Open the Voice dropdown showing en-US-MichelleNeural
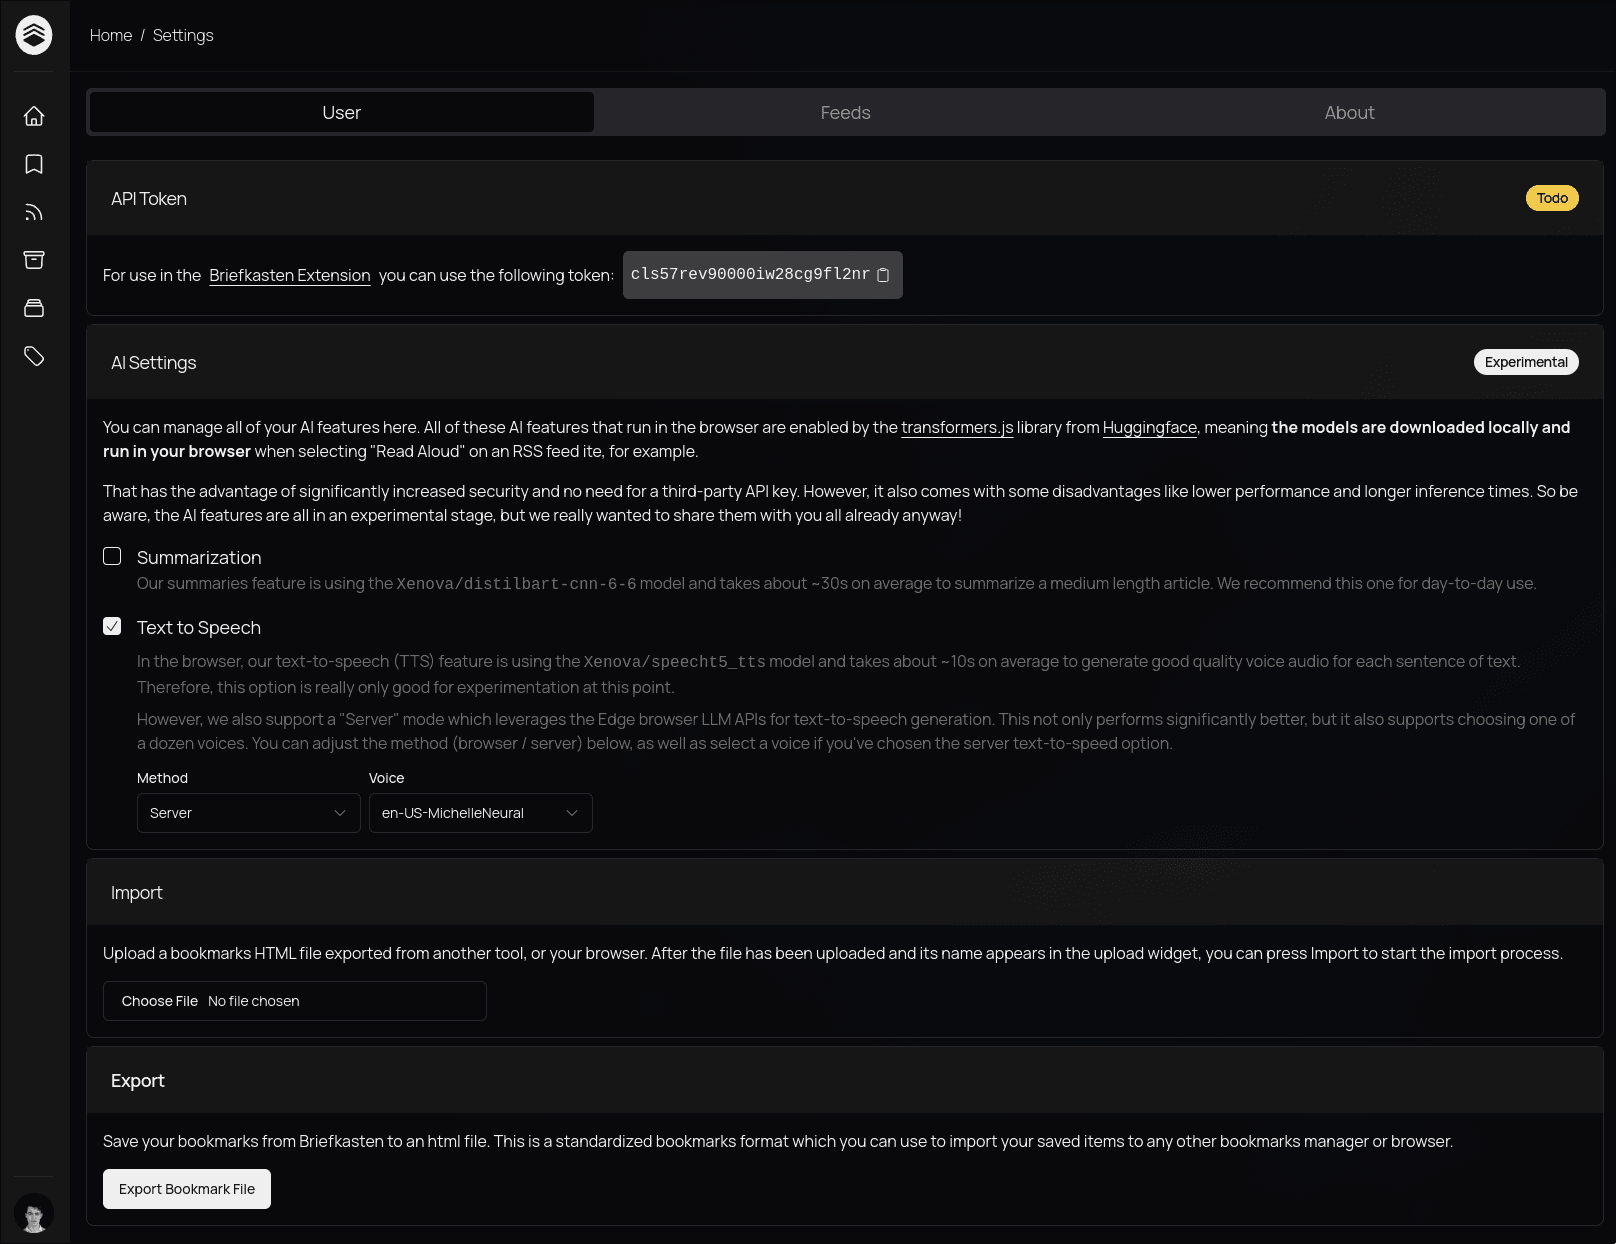This screenshot has height=1244, width=1616. click(x=480, y=813)
